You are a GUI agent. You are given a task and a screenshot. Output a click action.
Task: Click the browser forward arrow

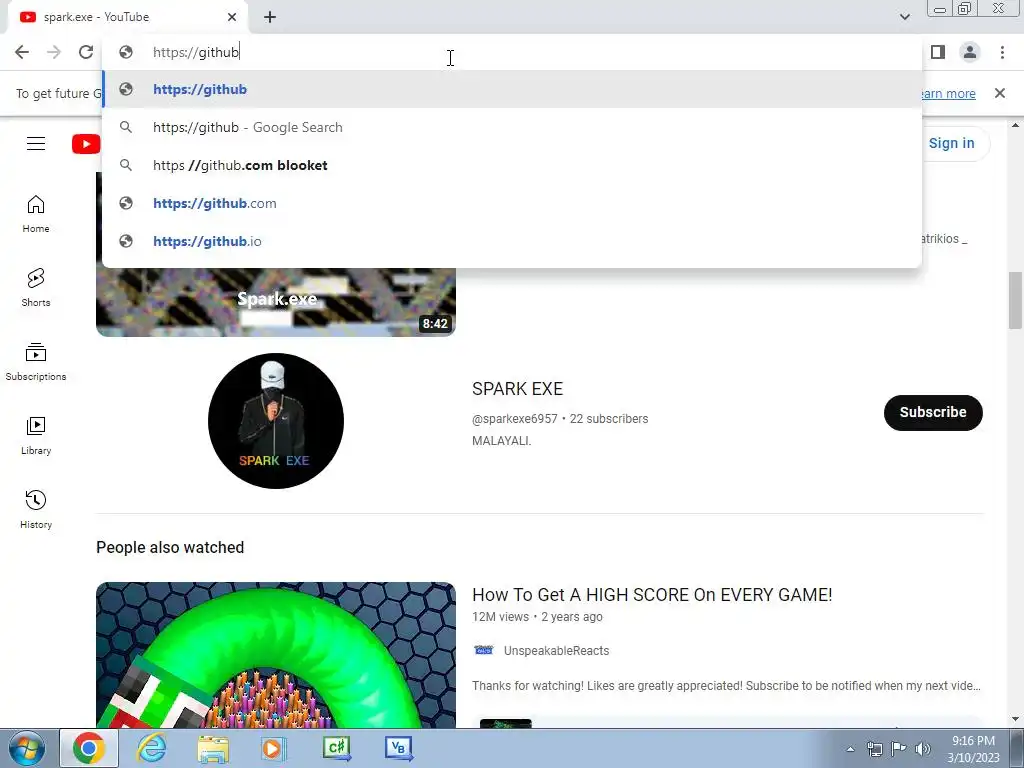(x=54, y=52)
